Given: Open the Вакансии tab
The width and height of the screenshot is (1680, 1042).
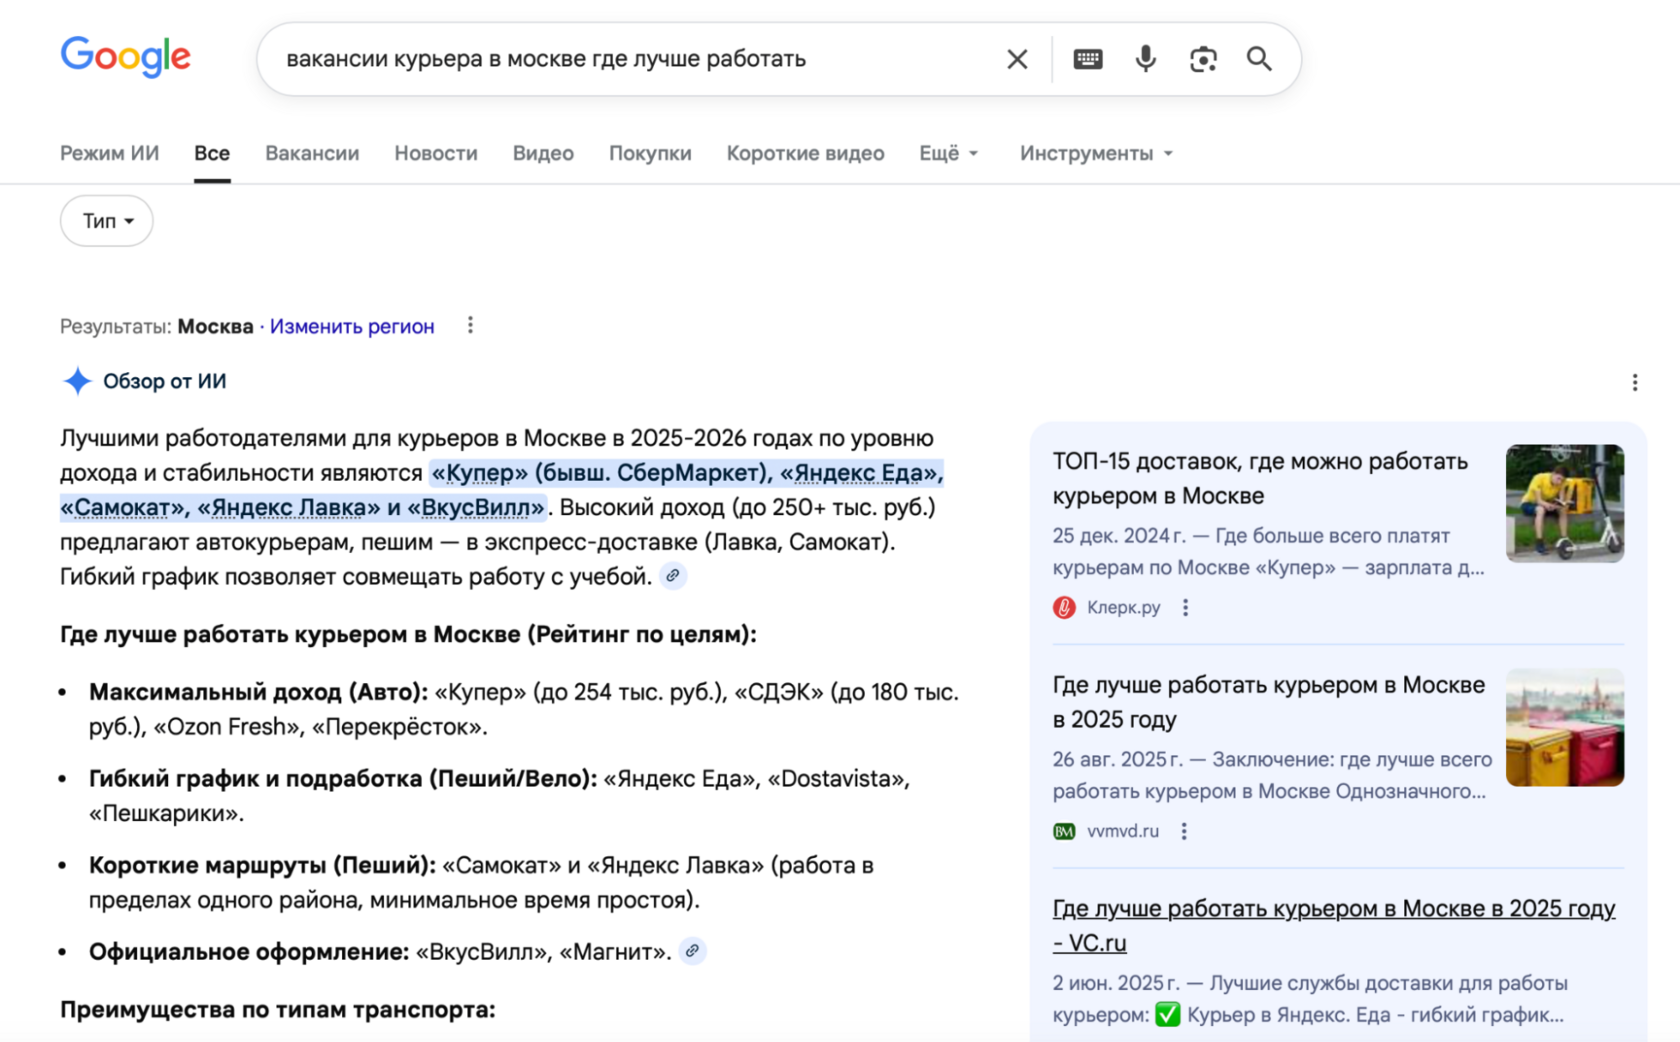Looking at the screenshot, I should point(312,153).
